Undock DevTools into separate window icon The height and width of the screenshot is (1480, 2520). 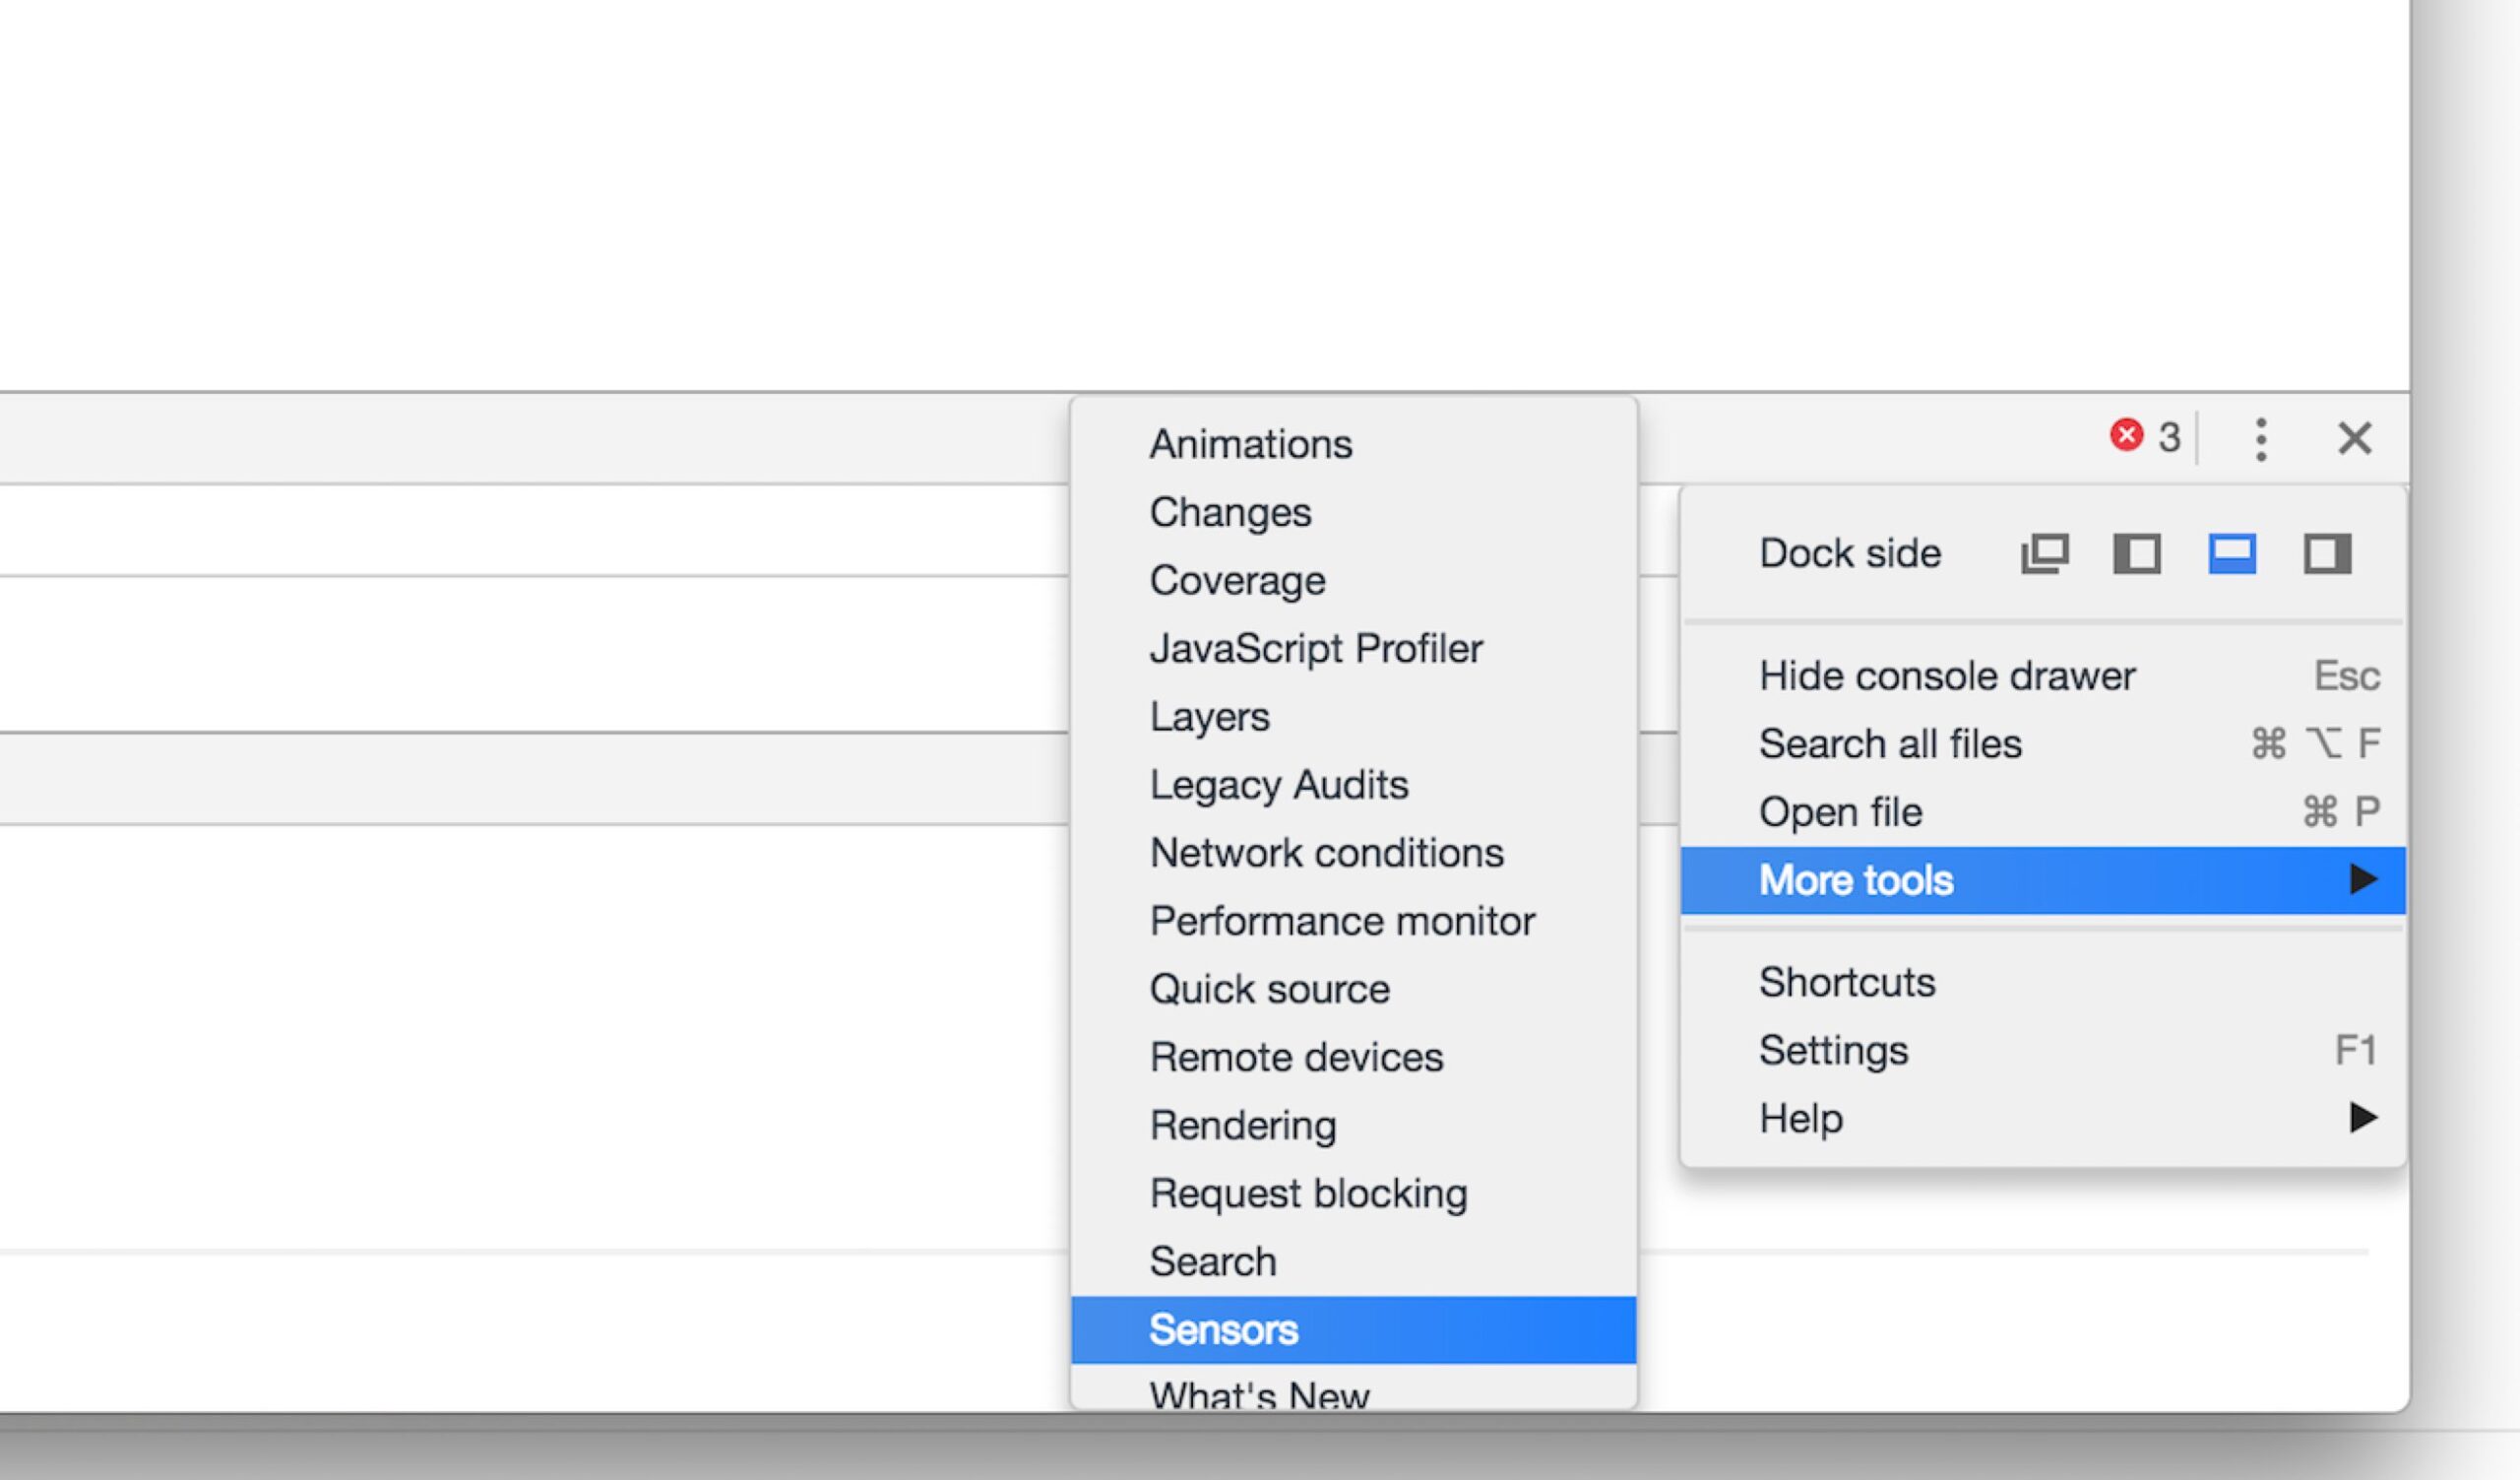point(2044,553)
